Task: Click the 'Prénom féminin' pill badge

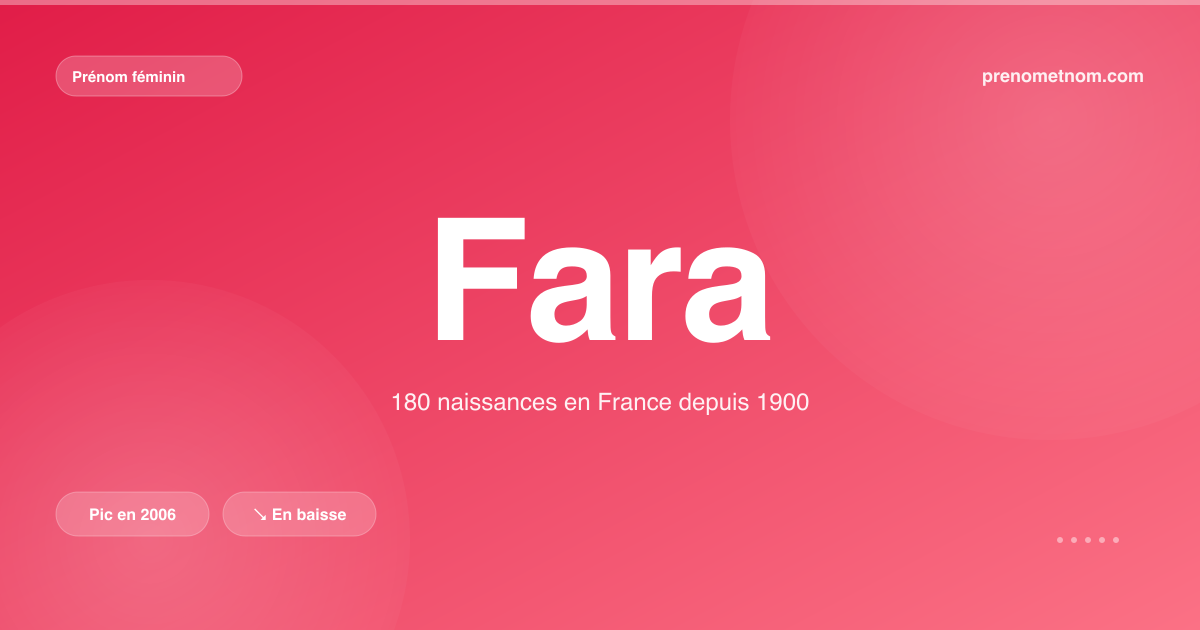Action: click(149, 76)
